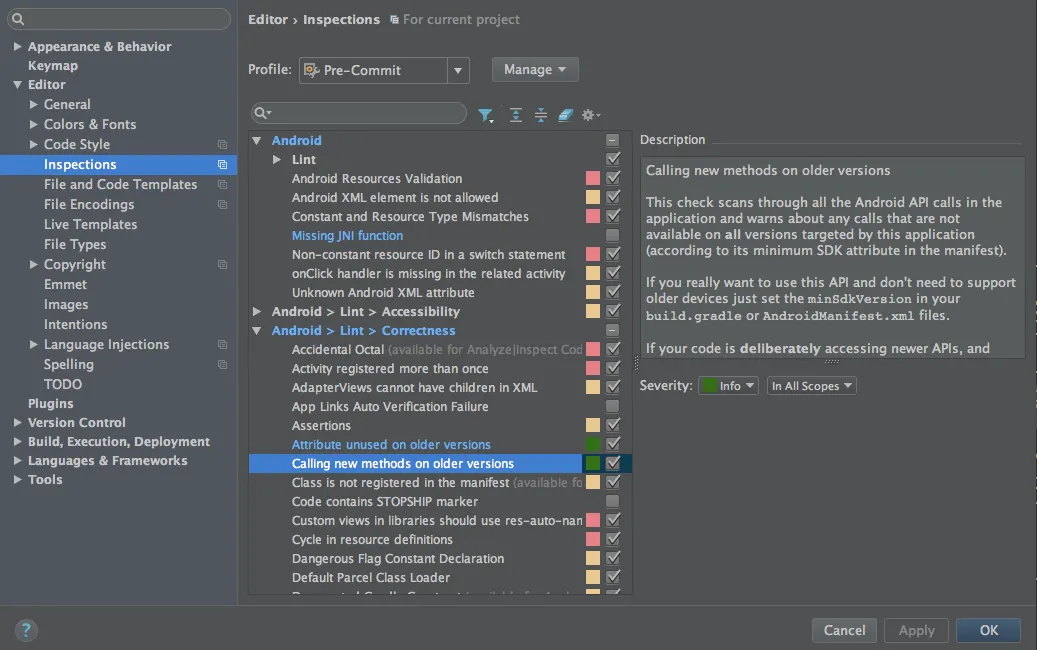Click green swatch for Attribute unused row
The width and height of the screenshot is (1037, 650).
pos(593,444)
